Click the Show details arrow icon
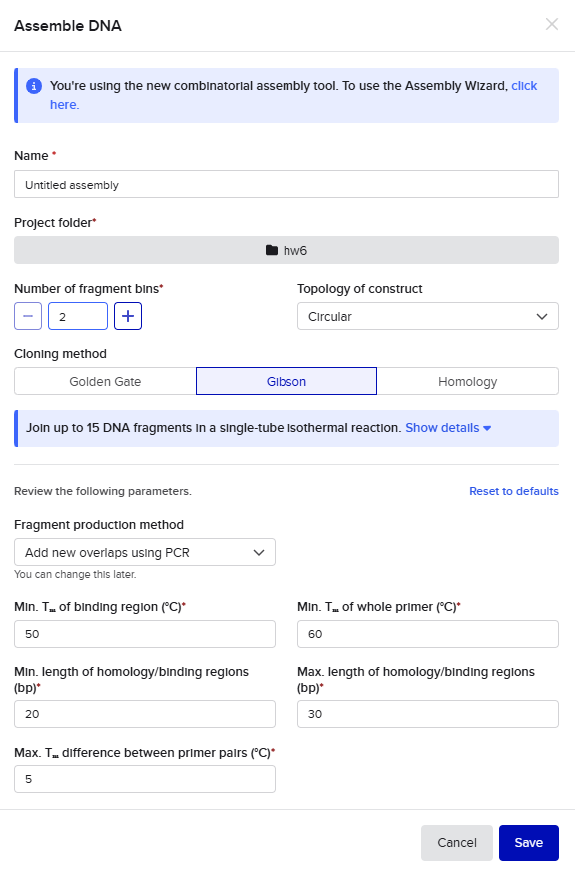The width and height of the screenshot is (575, 875). (x=487, y=428)
